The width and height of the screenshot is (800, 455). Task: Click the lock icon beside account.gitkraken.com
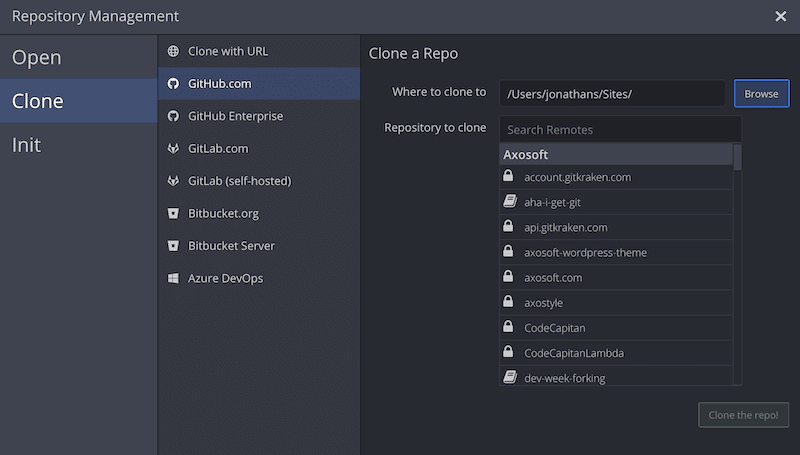[508, 177]
